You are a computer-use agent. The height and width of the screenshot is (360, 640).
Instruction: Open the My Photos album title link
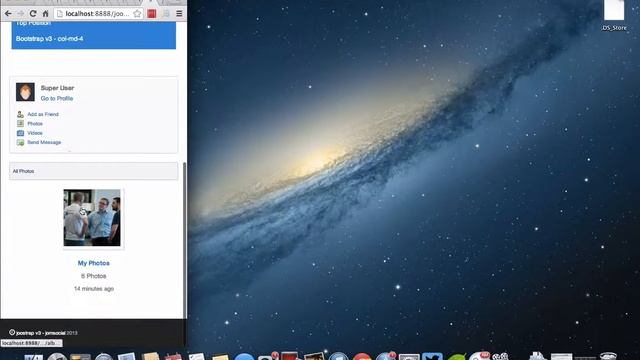(93, 263)
